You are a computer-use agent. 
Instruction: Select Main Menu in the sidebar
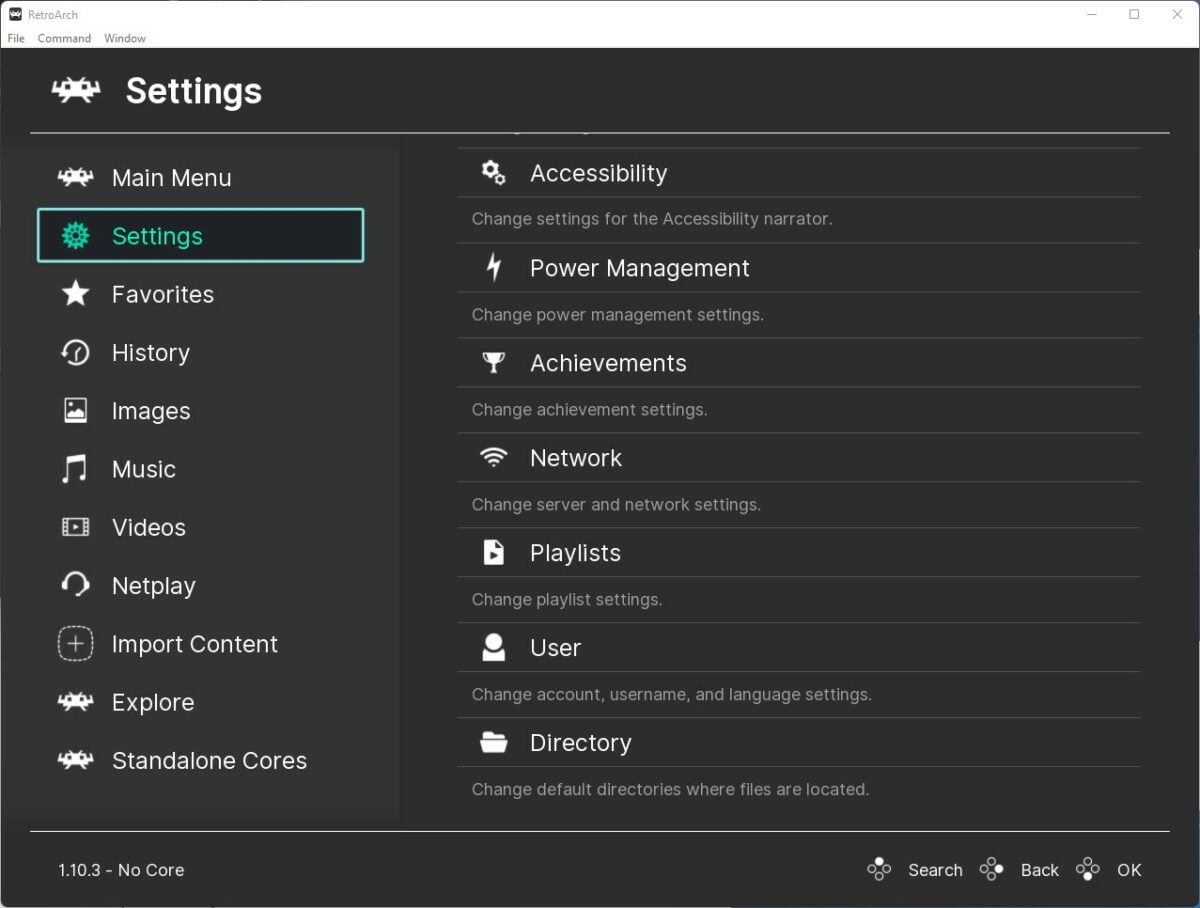170,177
